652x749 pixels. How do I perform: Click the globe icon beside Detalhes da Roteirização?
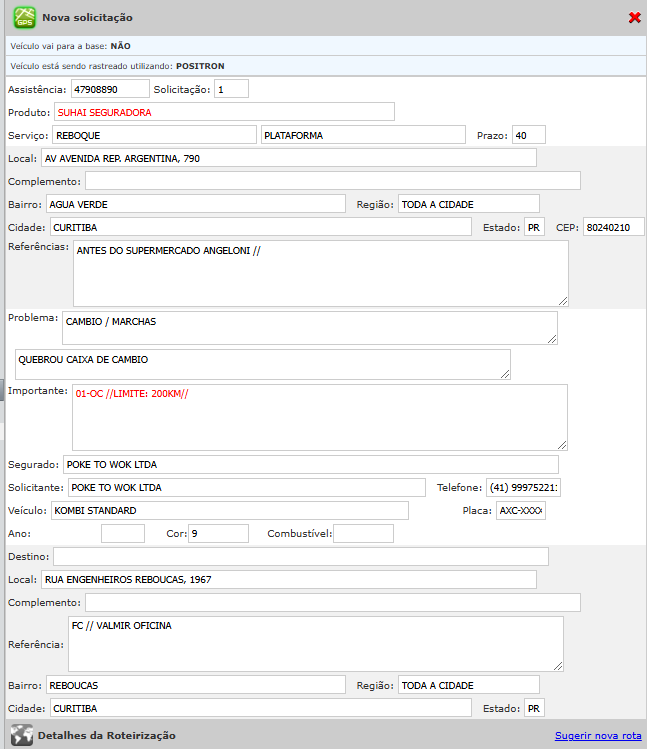click(x=22, y=735)
